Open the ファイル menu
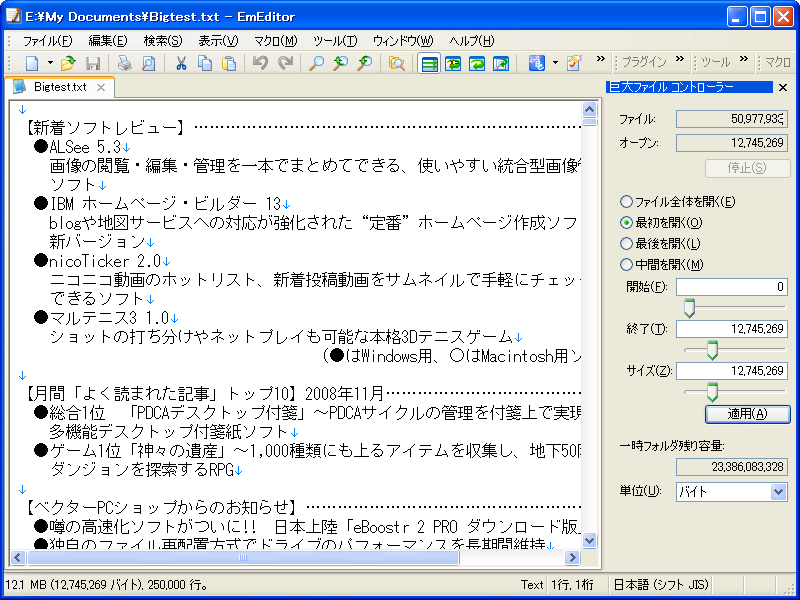This screenshot has height=600, width=800. click(47, 41)
